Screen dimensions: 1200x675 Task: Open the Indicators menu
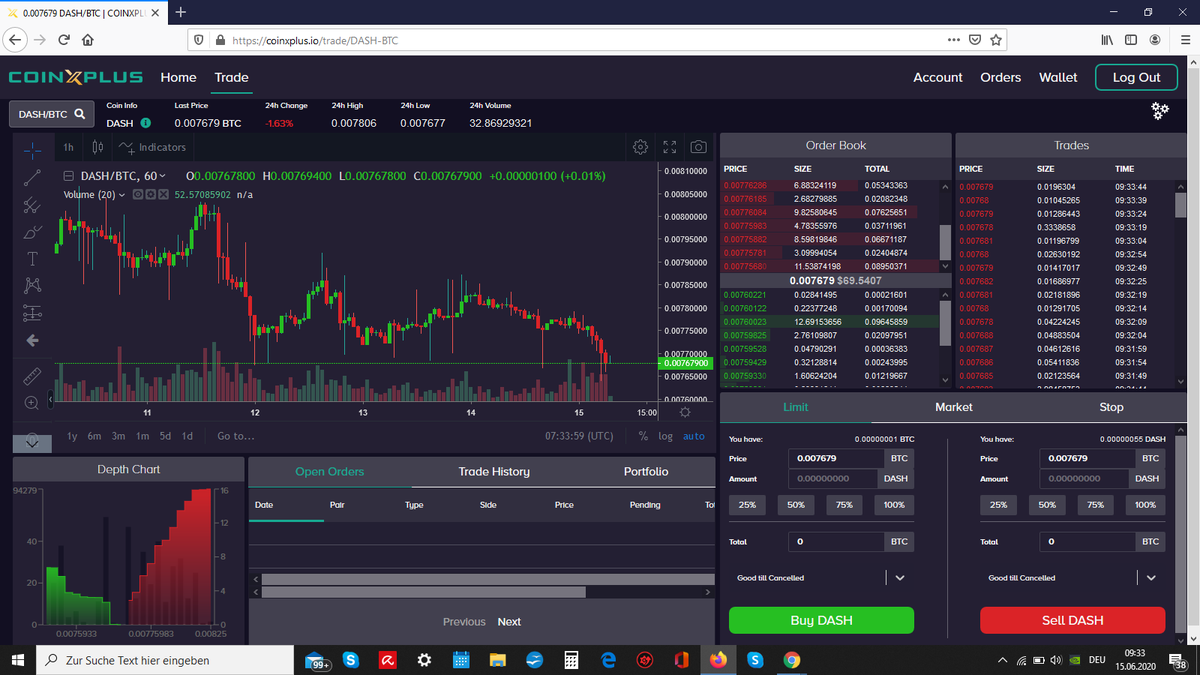click(x=152, y=147)
